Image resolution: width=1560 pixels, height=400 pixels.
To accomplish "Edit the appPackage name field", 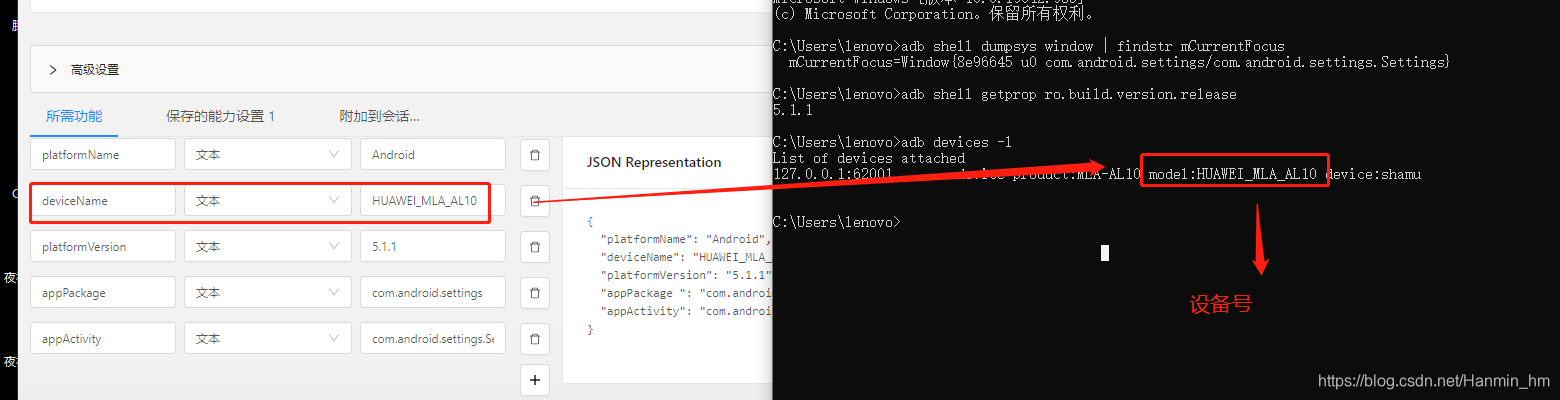I will (103, 293).
